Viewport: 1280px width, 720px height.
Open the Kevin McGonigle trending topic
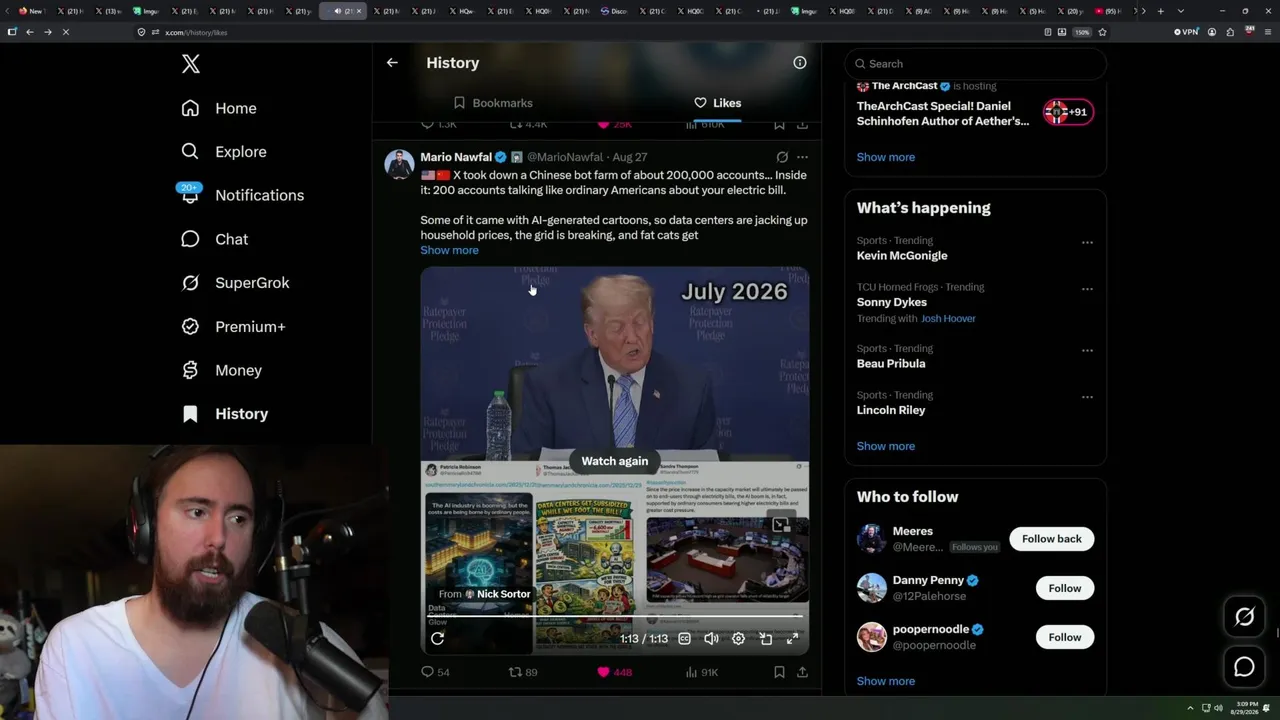coord(902,256)
